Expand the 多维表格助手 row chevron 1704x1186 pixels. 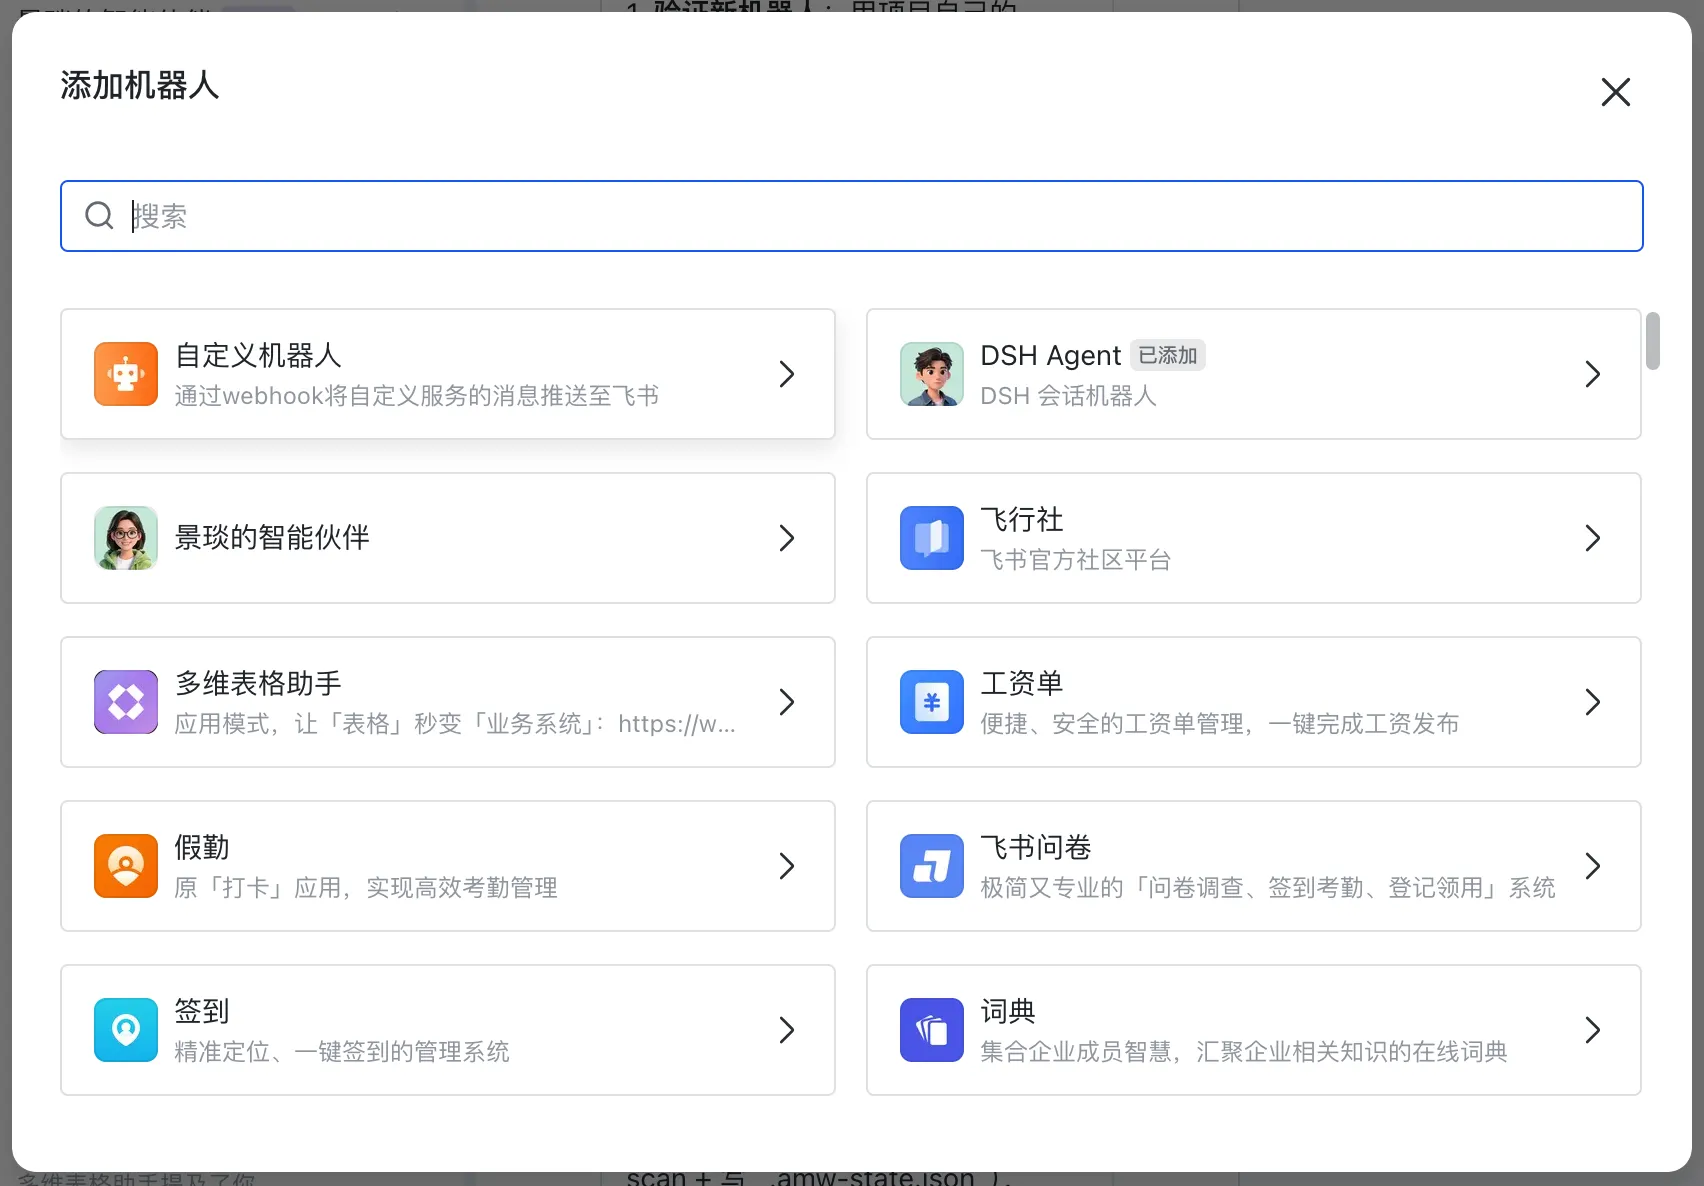tap(787, 702)
